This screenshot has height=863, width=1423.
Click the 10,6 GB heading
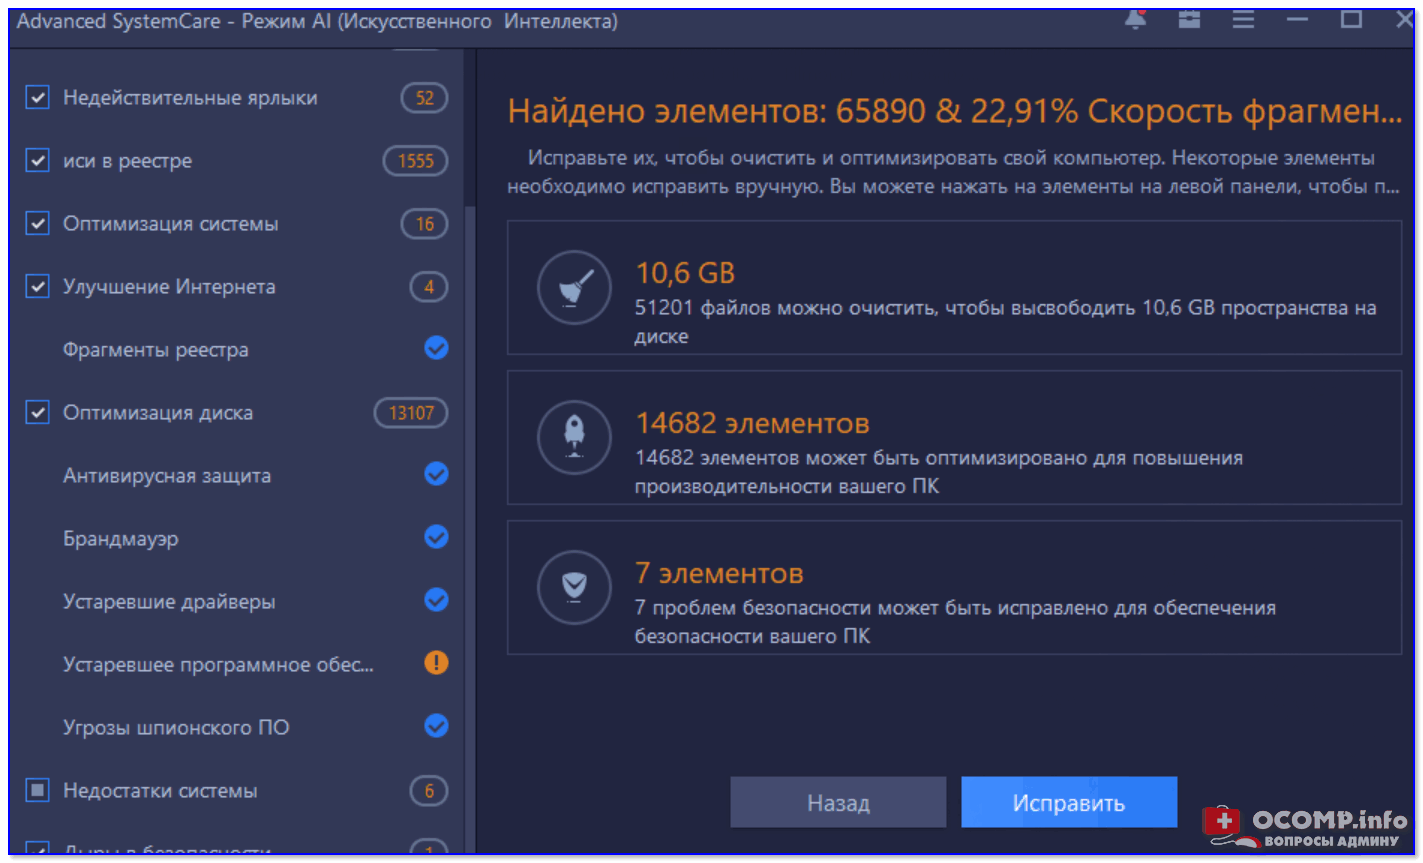686,273
